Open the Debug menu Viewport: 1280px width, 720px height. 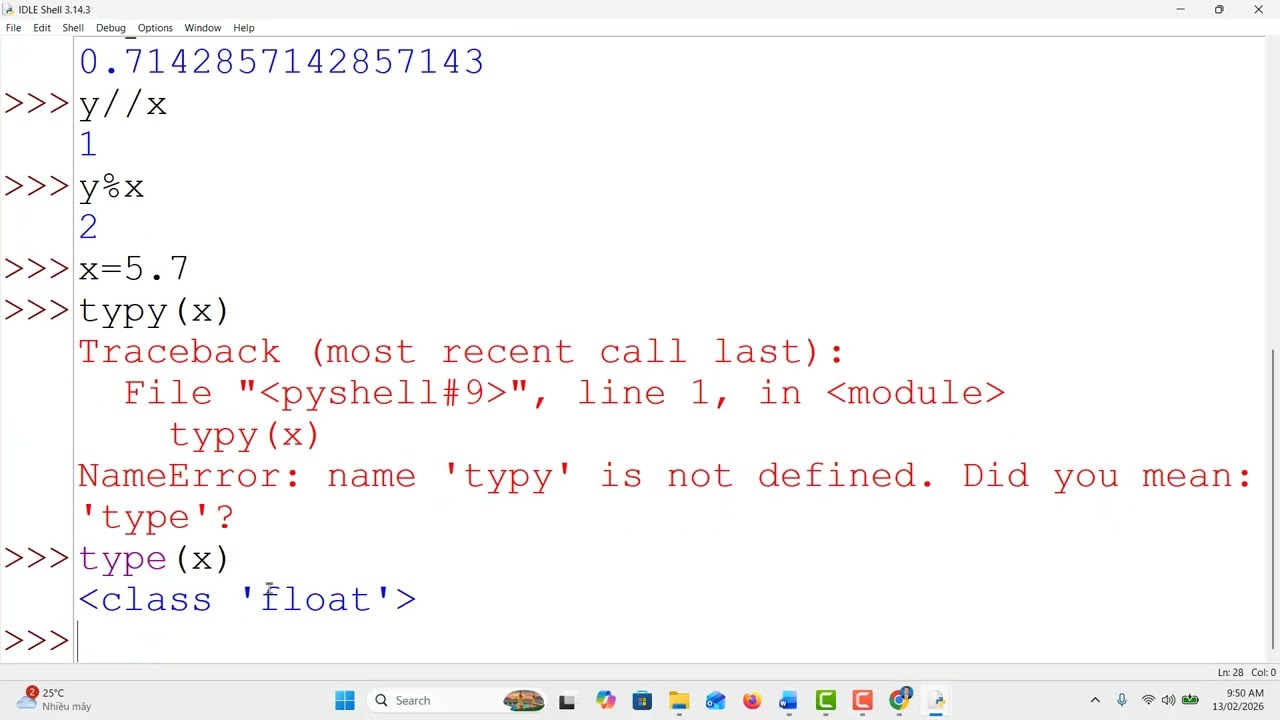[110, 28]
